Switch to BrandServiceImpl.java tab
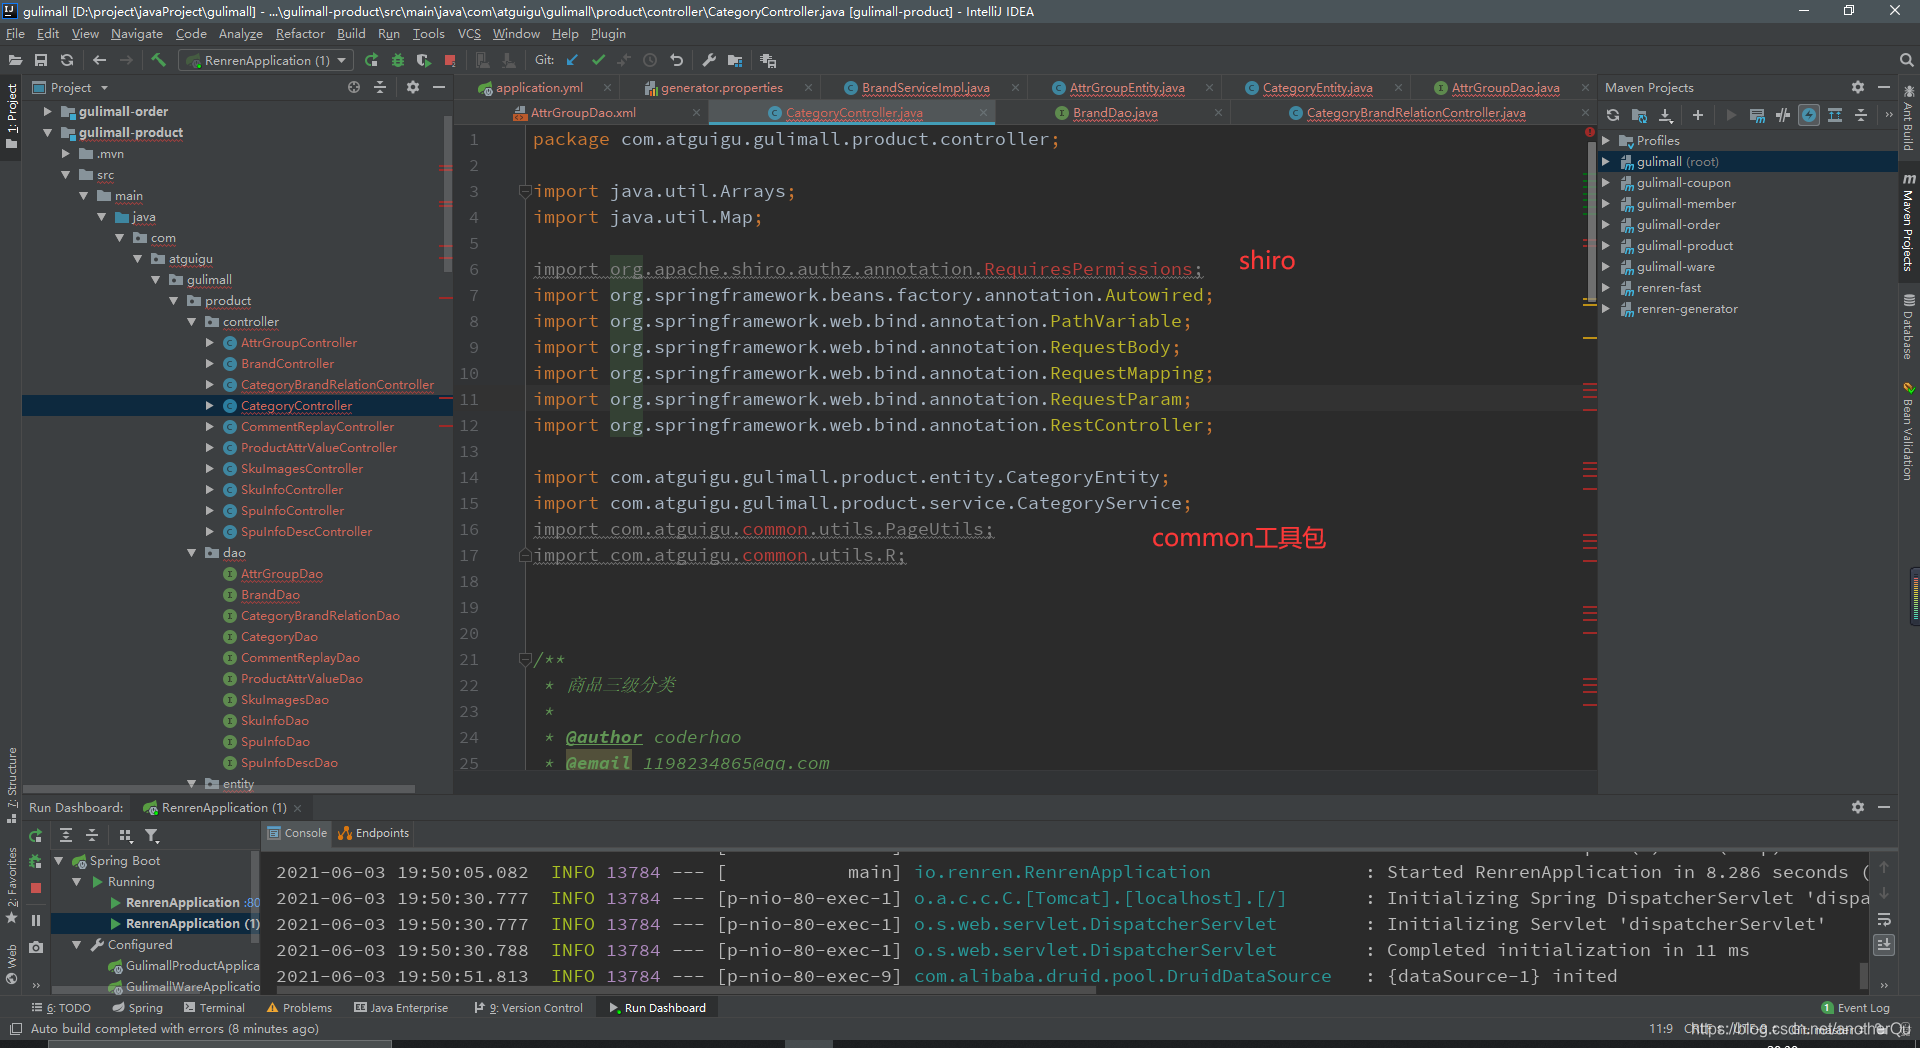The image size is (1920, 1048). pyautogui.click(x=925, y=88)
